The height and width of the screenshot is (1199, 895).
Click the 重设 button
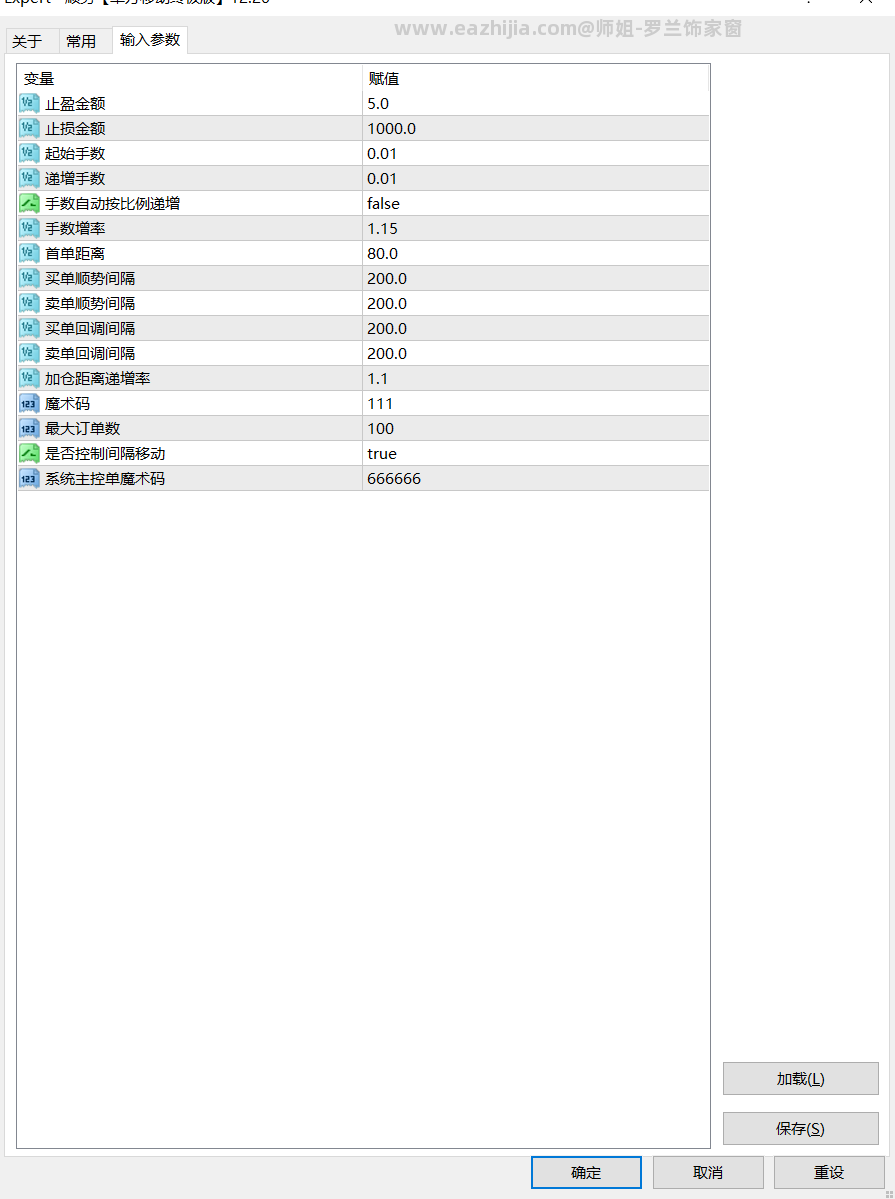828,1172
